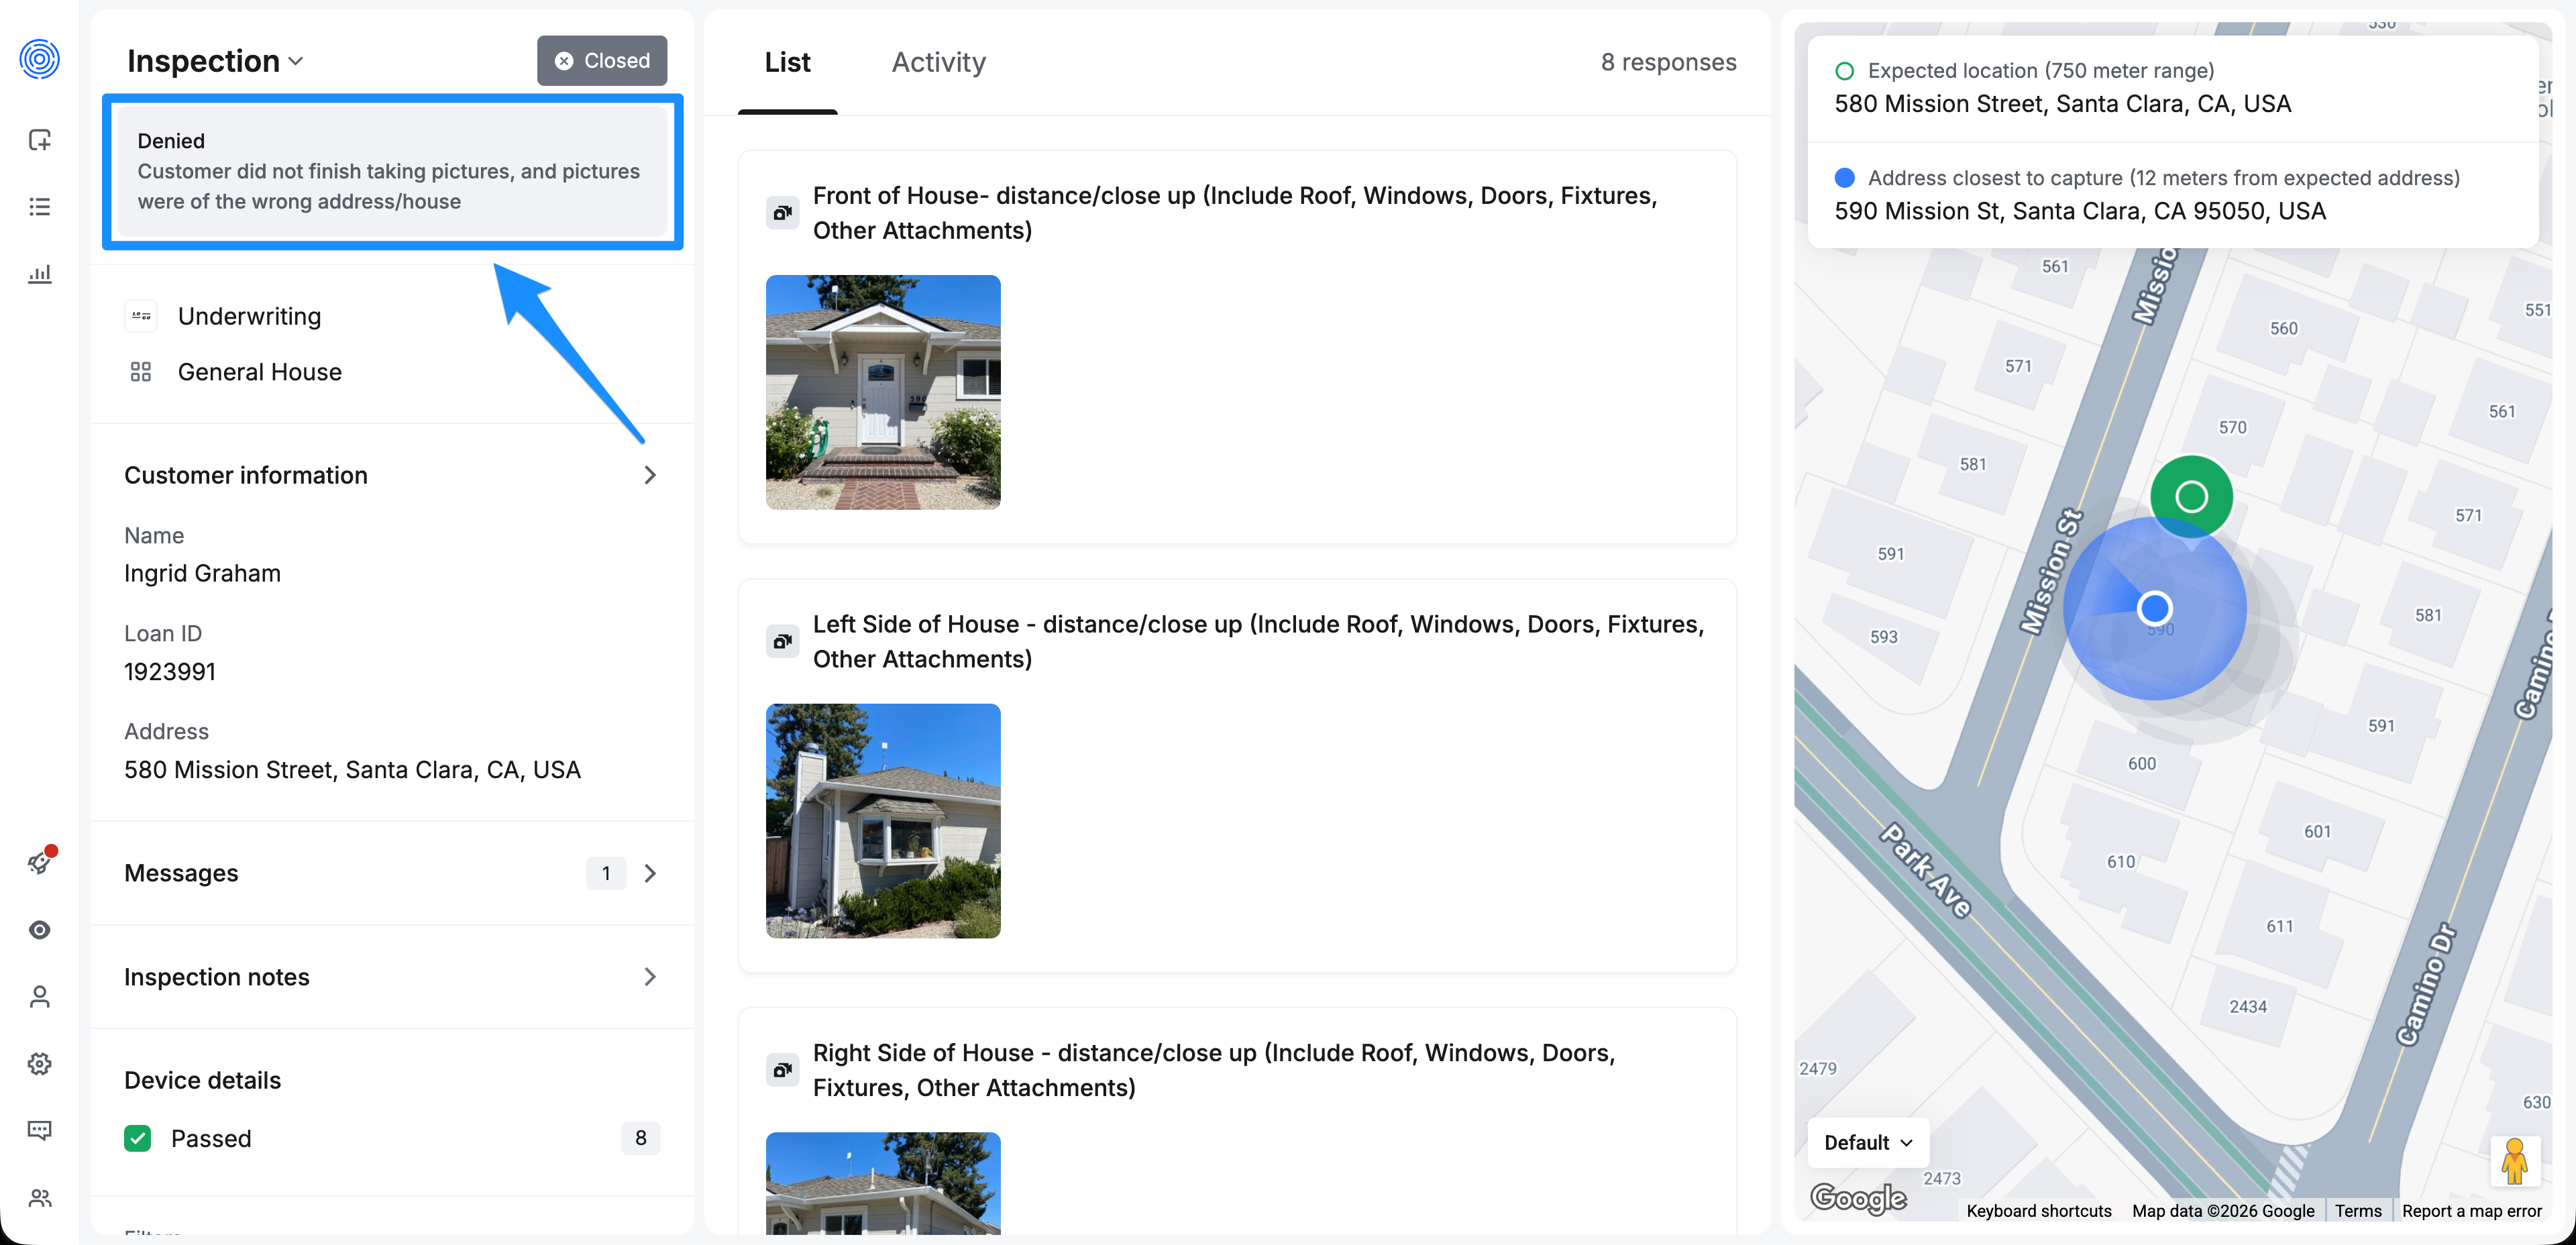Click the Messages count badge showing 1
The height and width of the screenshot is (1245, 2576).
(x=606, y=873)
